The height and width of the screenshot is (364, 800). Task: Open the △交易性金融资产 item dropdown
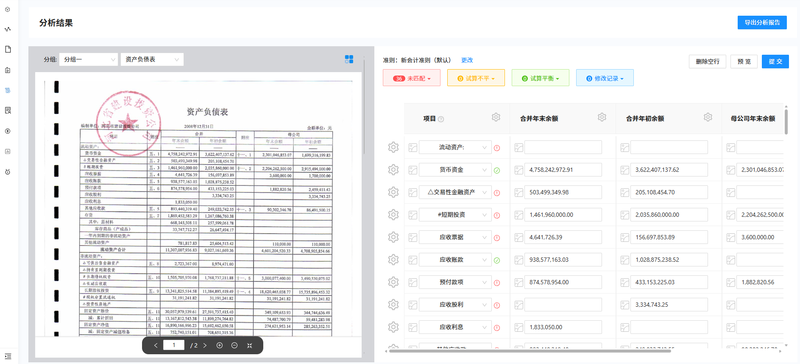[x=455, y=192]
